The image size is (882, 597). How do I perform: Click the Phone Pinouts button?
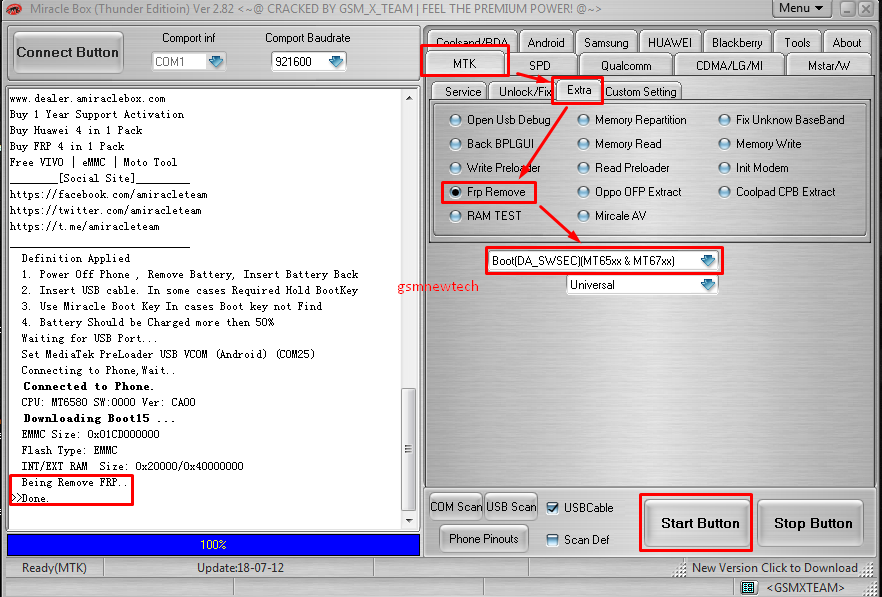click(x=483, y=539)
